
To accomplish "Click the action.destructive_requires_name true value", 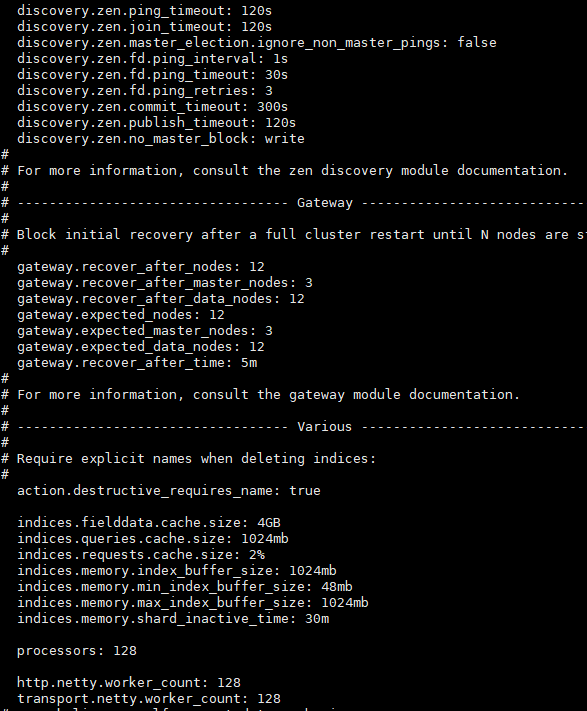I will [x=305, y=491].
